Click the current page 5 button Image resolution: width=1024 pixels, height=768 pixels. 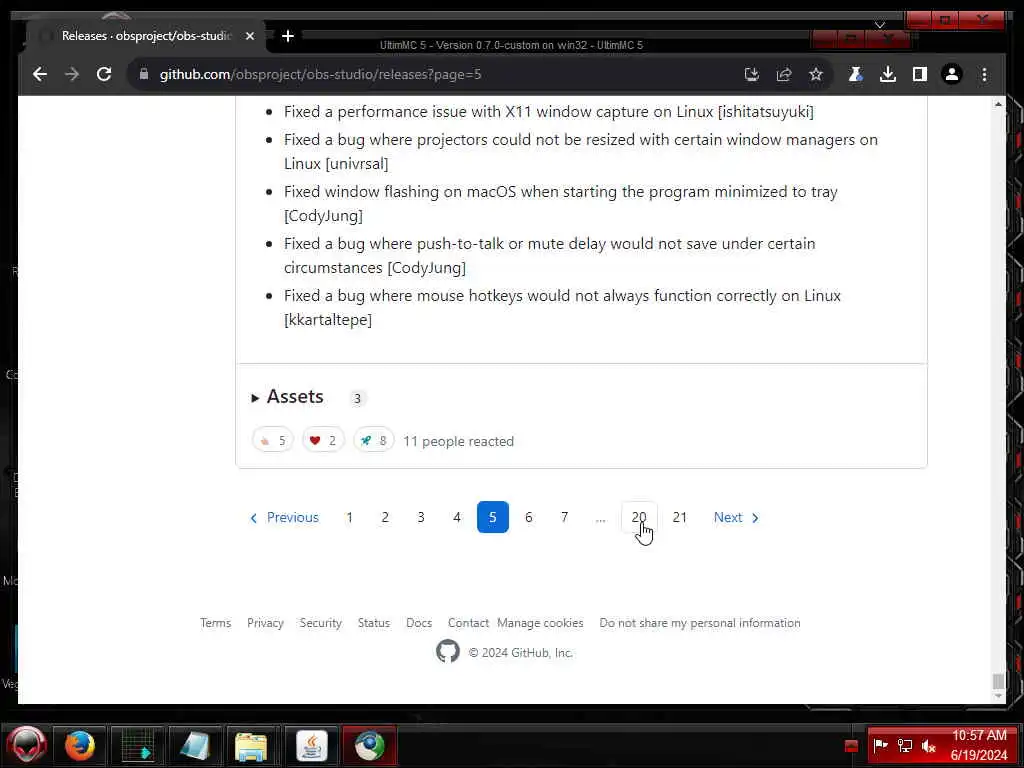tap(493, 517)
